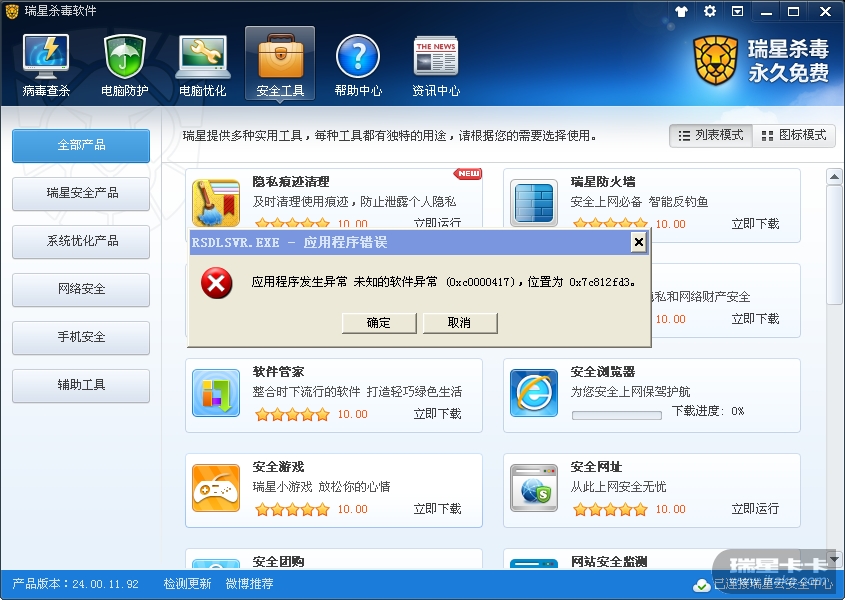Click the Rising lion logo
The image size is (845, 600).
point(715,60)
